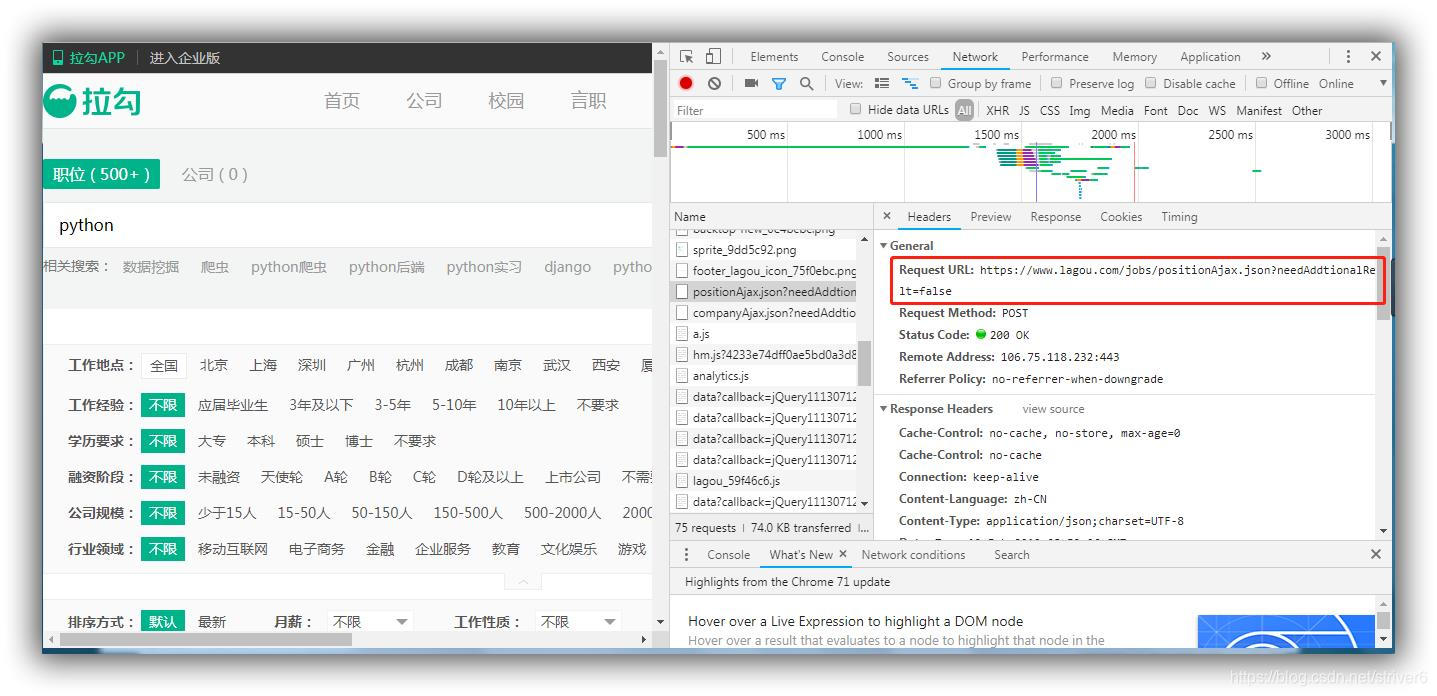This screenshot has height=696, width=1437.
Task: Open more DevTools tabs chevron
Action: click(x=1266, y=57)
